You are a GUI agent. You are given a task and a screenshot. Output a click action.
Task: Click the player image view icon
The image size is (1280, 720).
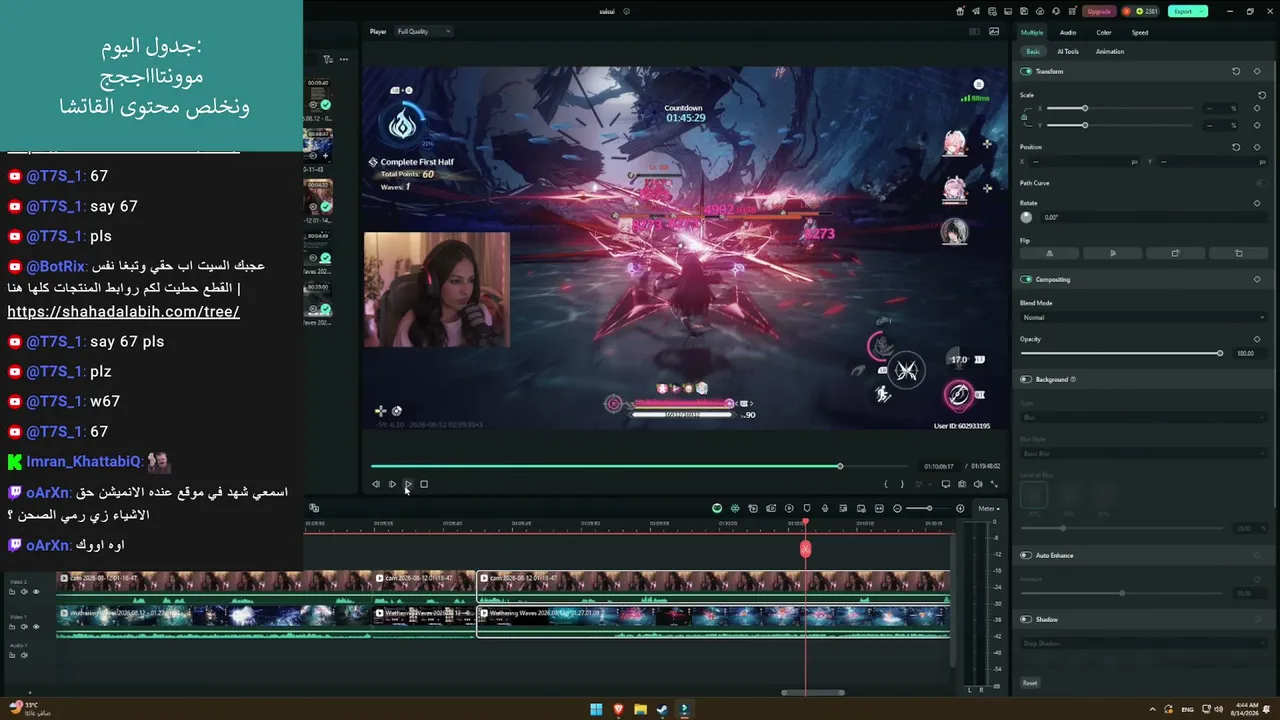click(x=994, y=31)
